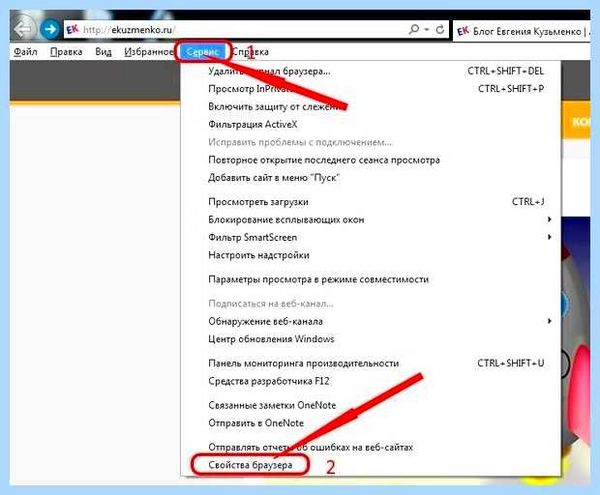Click the browser Back arrow button
Screen dimensions: 600x495
click(24, 28)
